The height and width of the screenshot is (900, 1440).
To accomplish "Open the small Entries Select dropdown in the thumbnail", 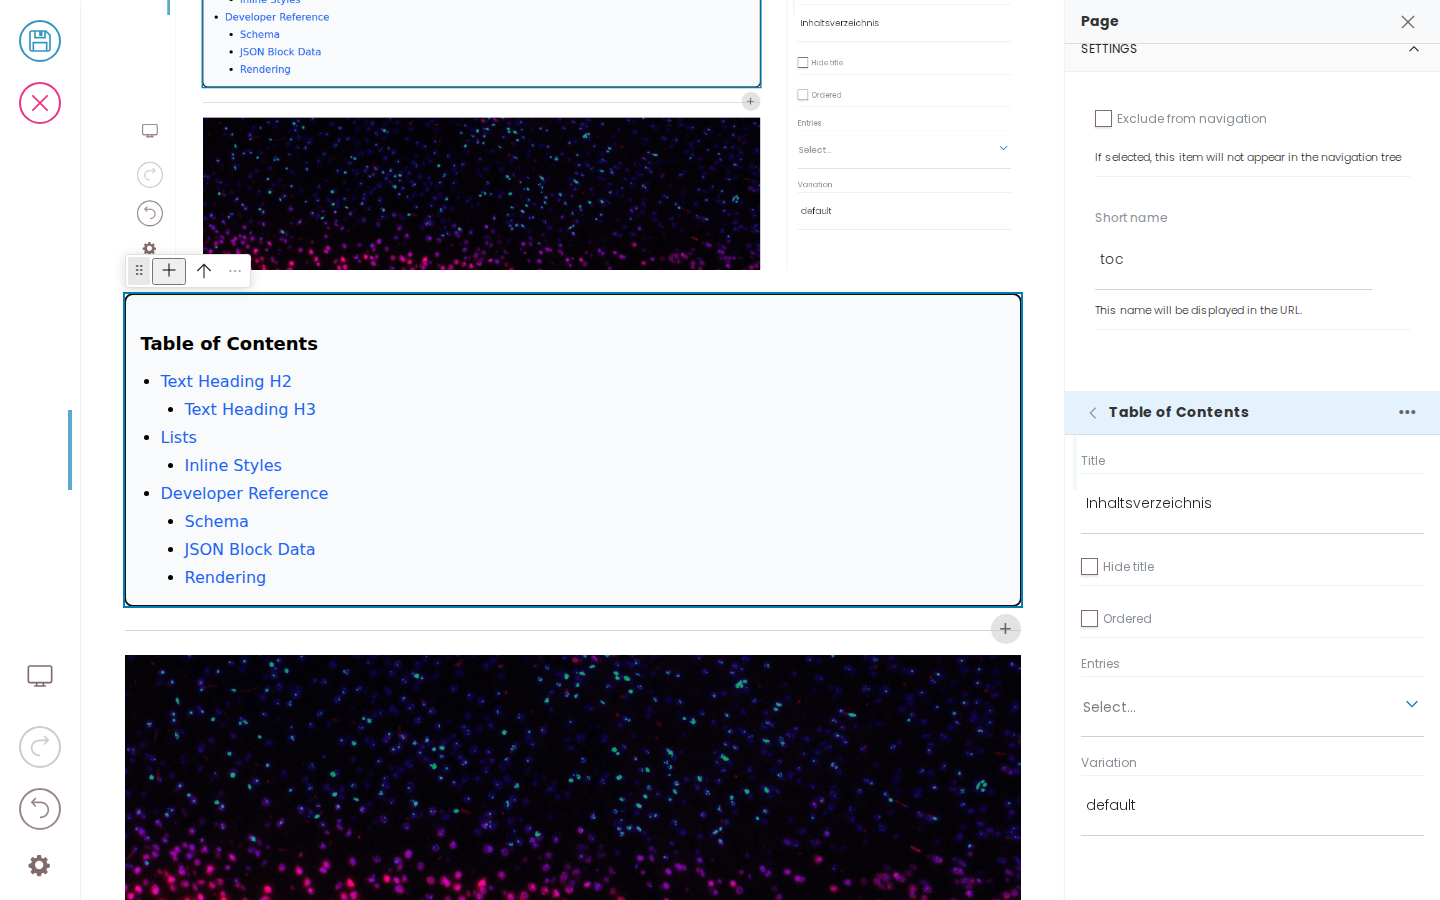I will [x=904, y=150].
